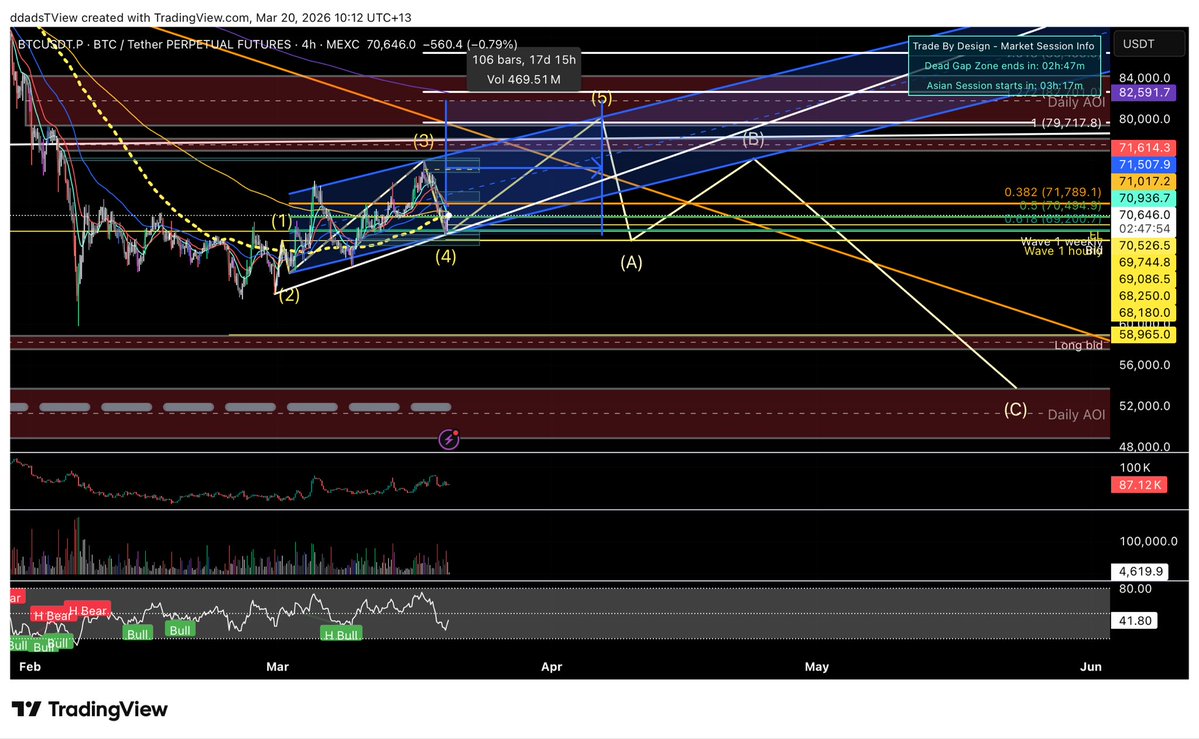
Task: Select the yellow 68,180.0 price label
Action: click(x=1144, y=313)
